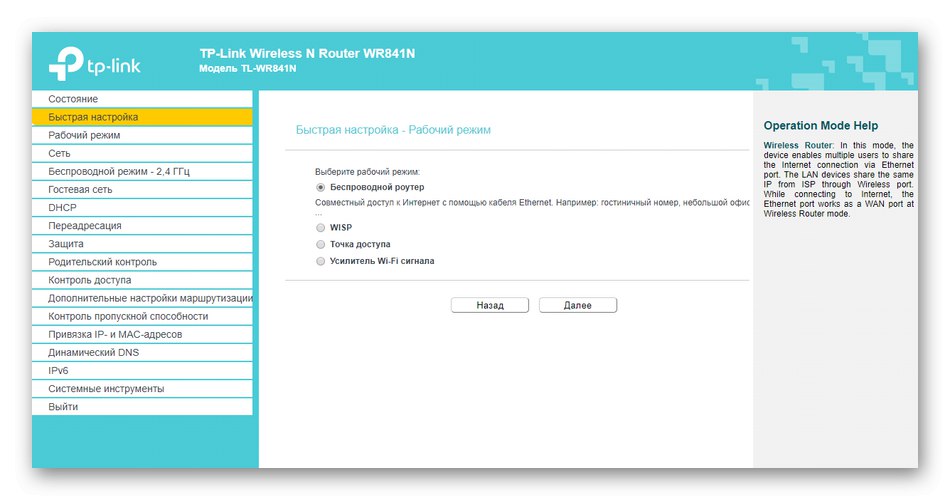950x500 pixels.
Task: Select the Точка доступа radio option
Action: point(321,244)
